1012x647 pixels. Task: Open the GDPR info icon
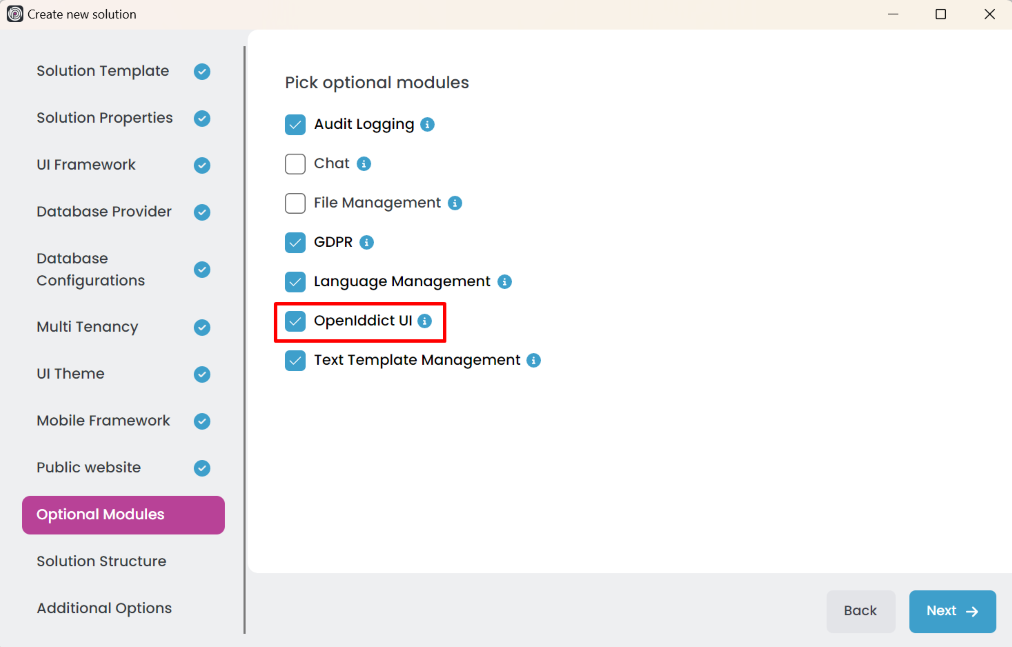click(x=366, y=242)
